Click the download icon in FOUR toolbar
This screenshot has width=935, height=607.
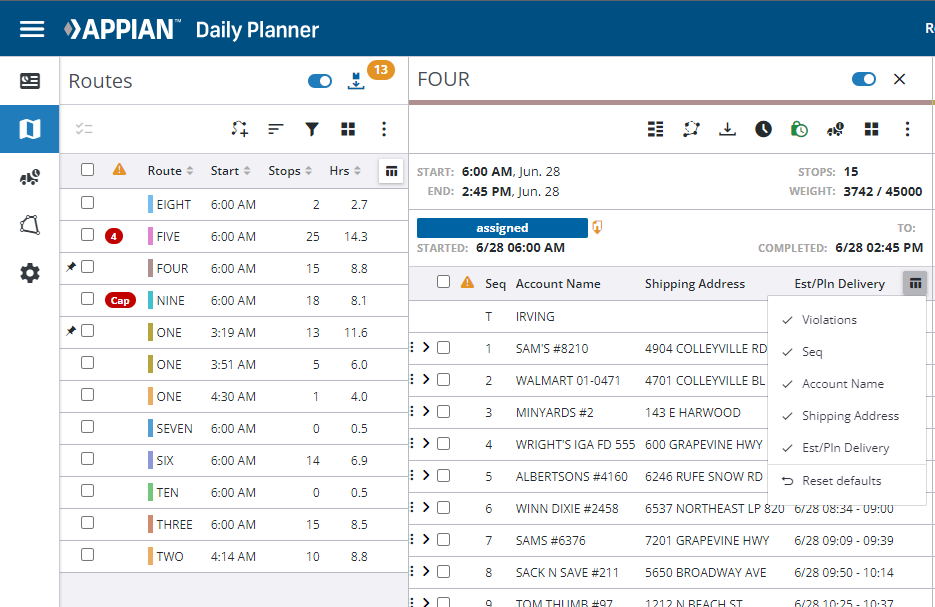coord(727,129)
